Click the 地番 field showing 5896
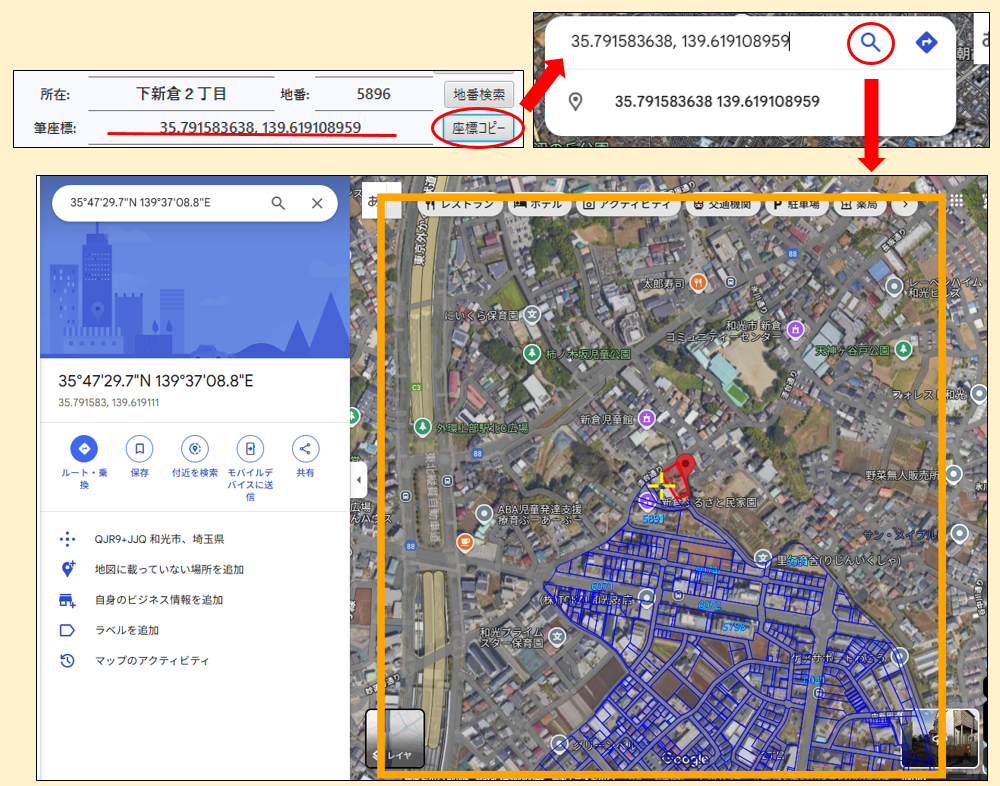Image resolution: width=1000 pixels, height=786 pixels. click(x=374, y=94)
